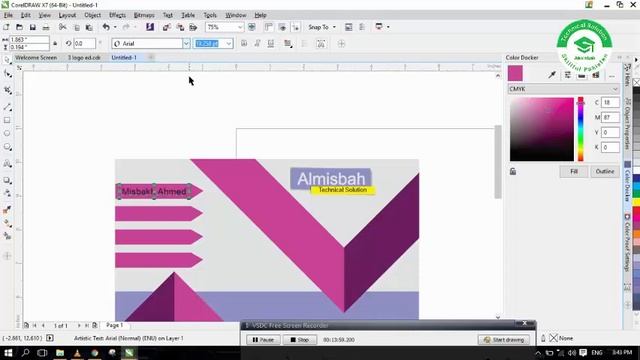Paste using the clipboard icon

pos(89,27)
